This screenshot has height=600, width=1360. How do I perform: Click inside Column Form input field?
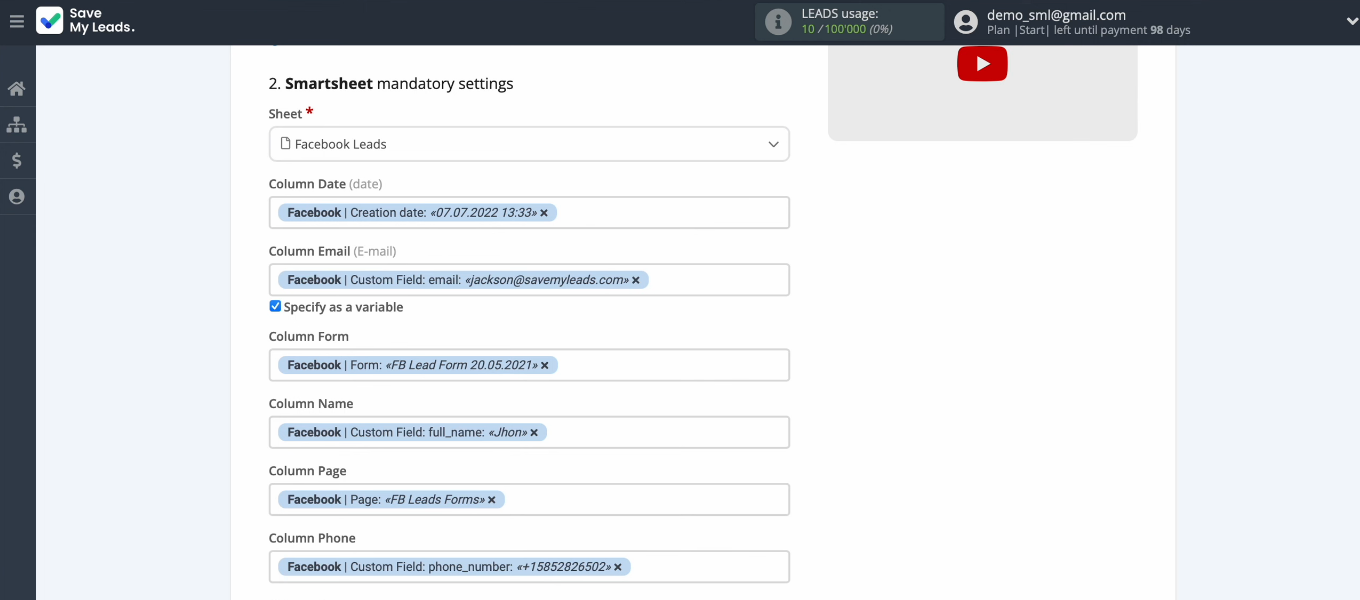pos(529,365)
